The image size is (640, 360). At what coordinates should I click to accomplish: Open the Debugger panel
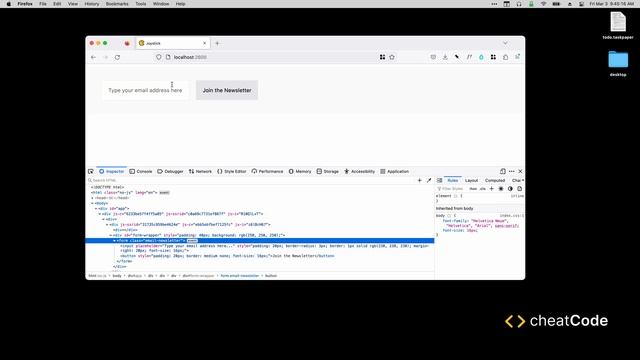coord(170,171)
